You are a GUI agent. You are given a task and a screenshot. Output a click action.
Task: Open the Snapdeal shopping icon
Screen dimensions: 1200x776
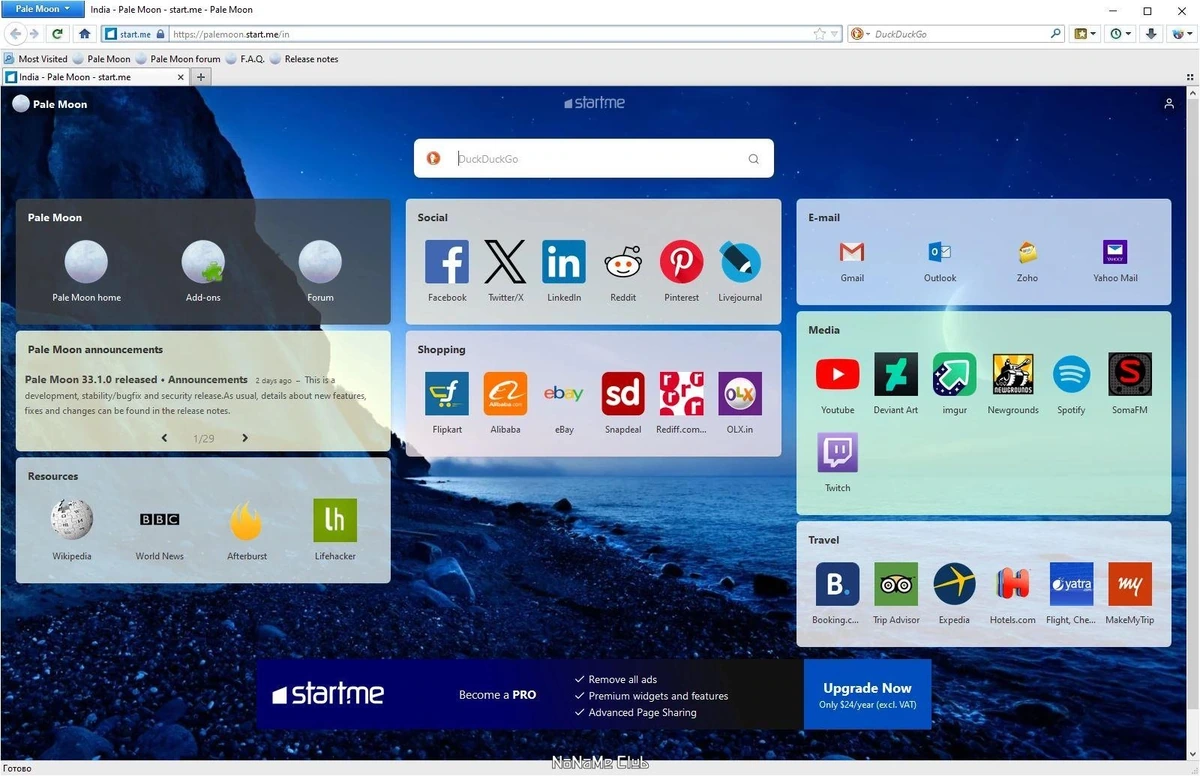click(x=623, y=394)
